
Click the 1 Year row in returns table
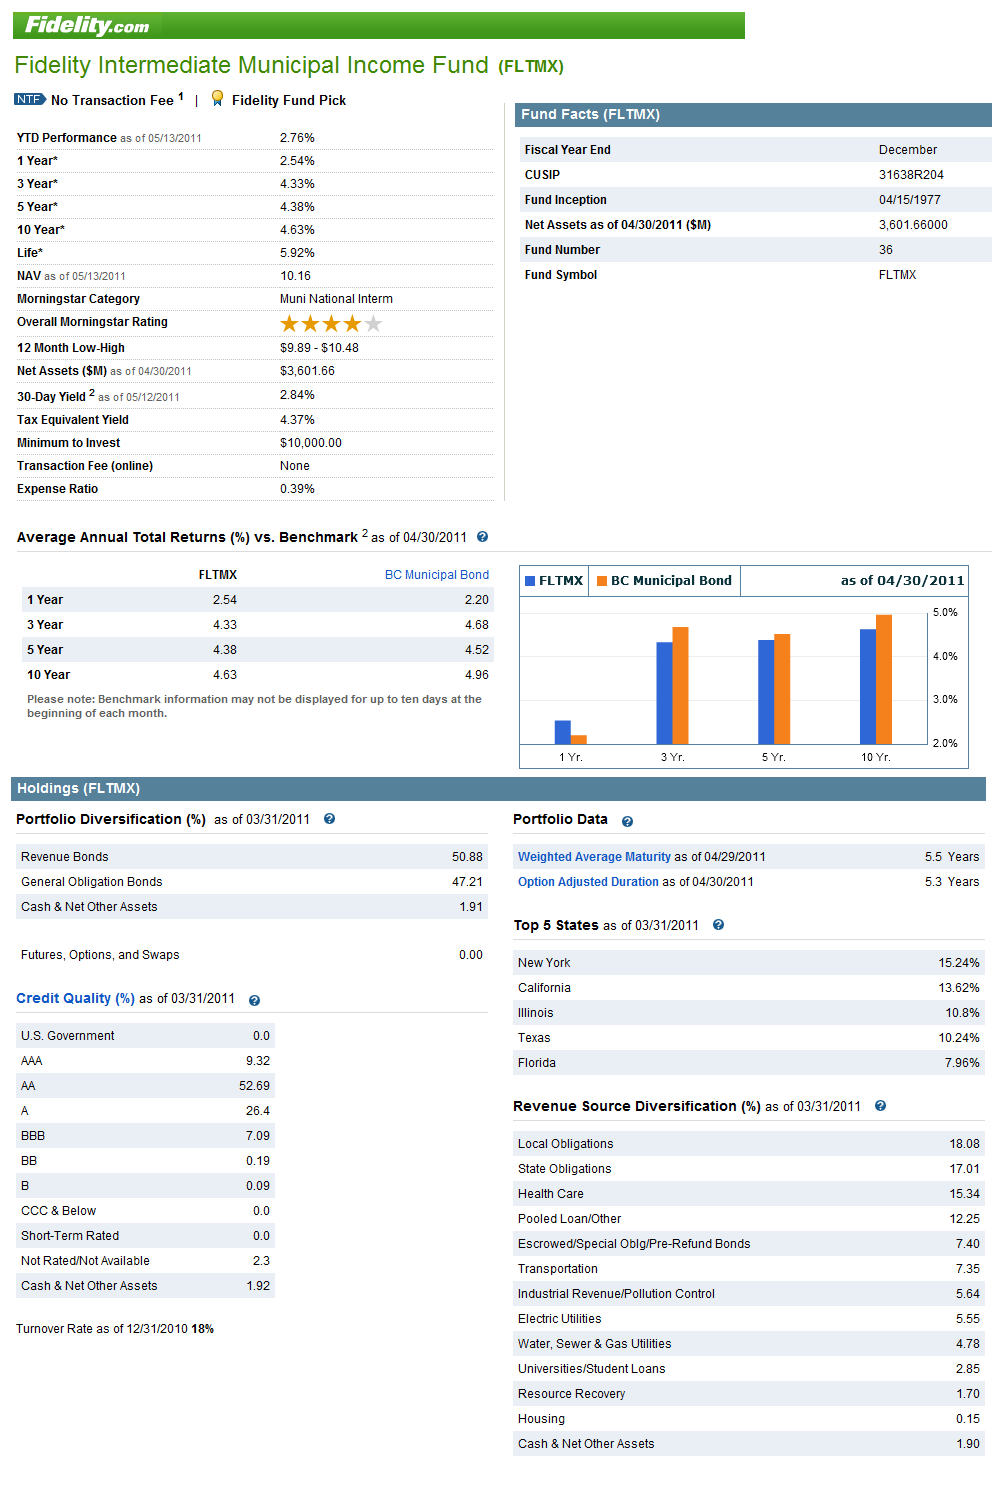click(x=258, y=600)
